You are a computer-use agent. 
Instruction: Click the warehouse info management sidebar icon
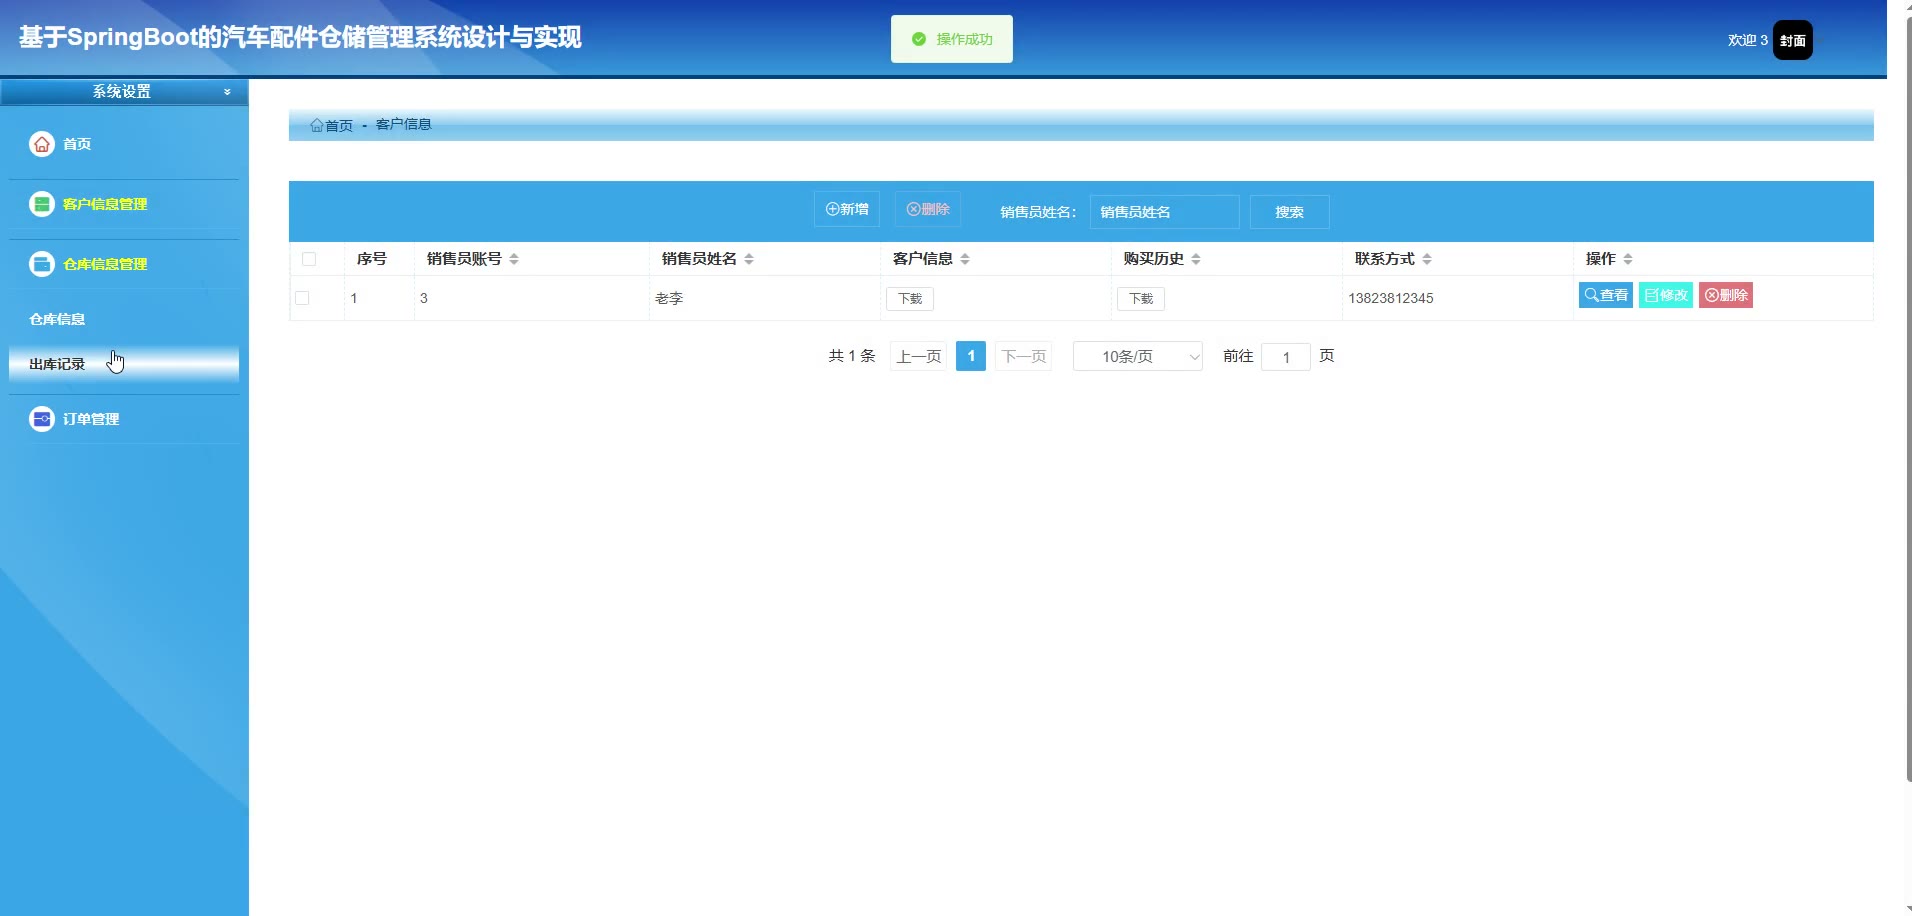[x=42, y=264]
